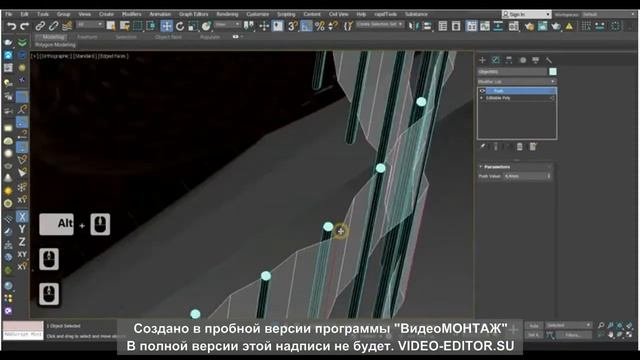
Task: Toggle visibility eye of Push modifier
Action: click(x=482, y=91)
